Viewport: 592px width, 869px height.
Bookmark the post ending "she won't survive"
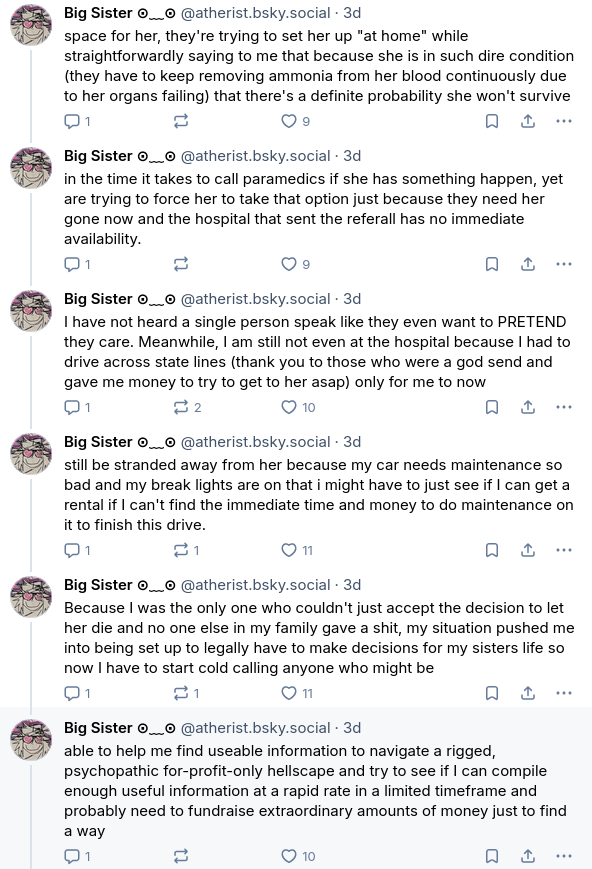click(x=492, y=121)
